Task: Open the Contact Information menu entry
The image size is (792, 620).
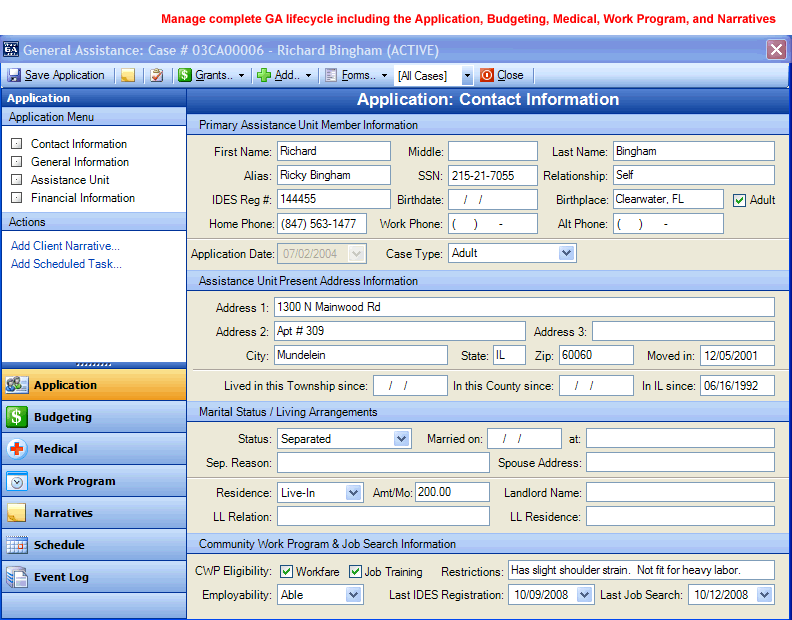Action: click(x=79, y=144)
